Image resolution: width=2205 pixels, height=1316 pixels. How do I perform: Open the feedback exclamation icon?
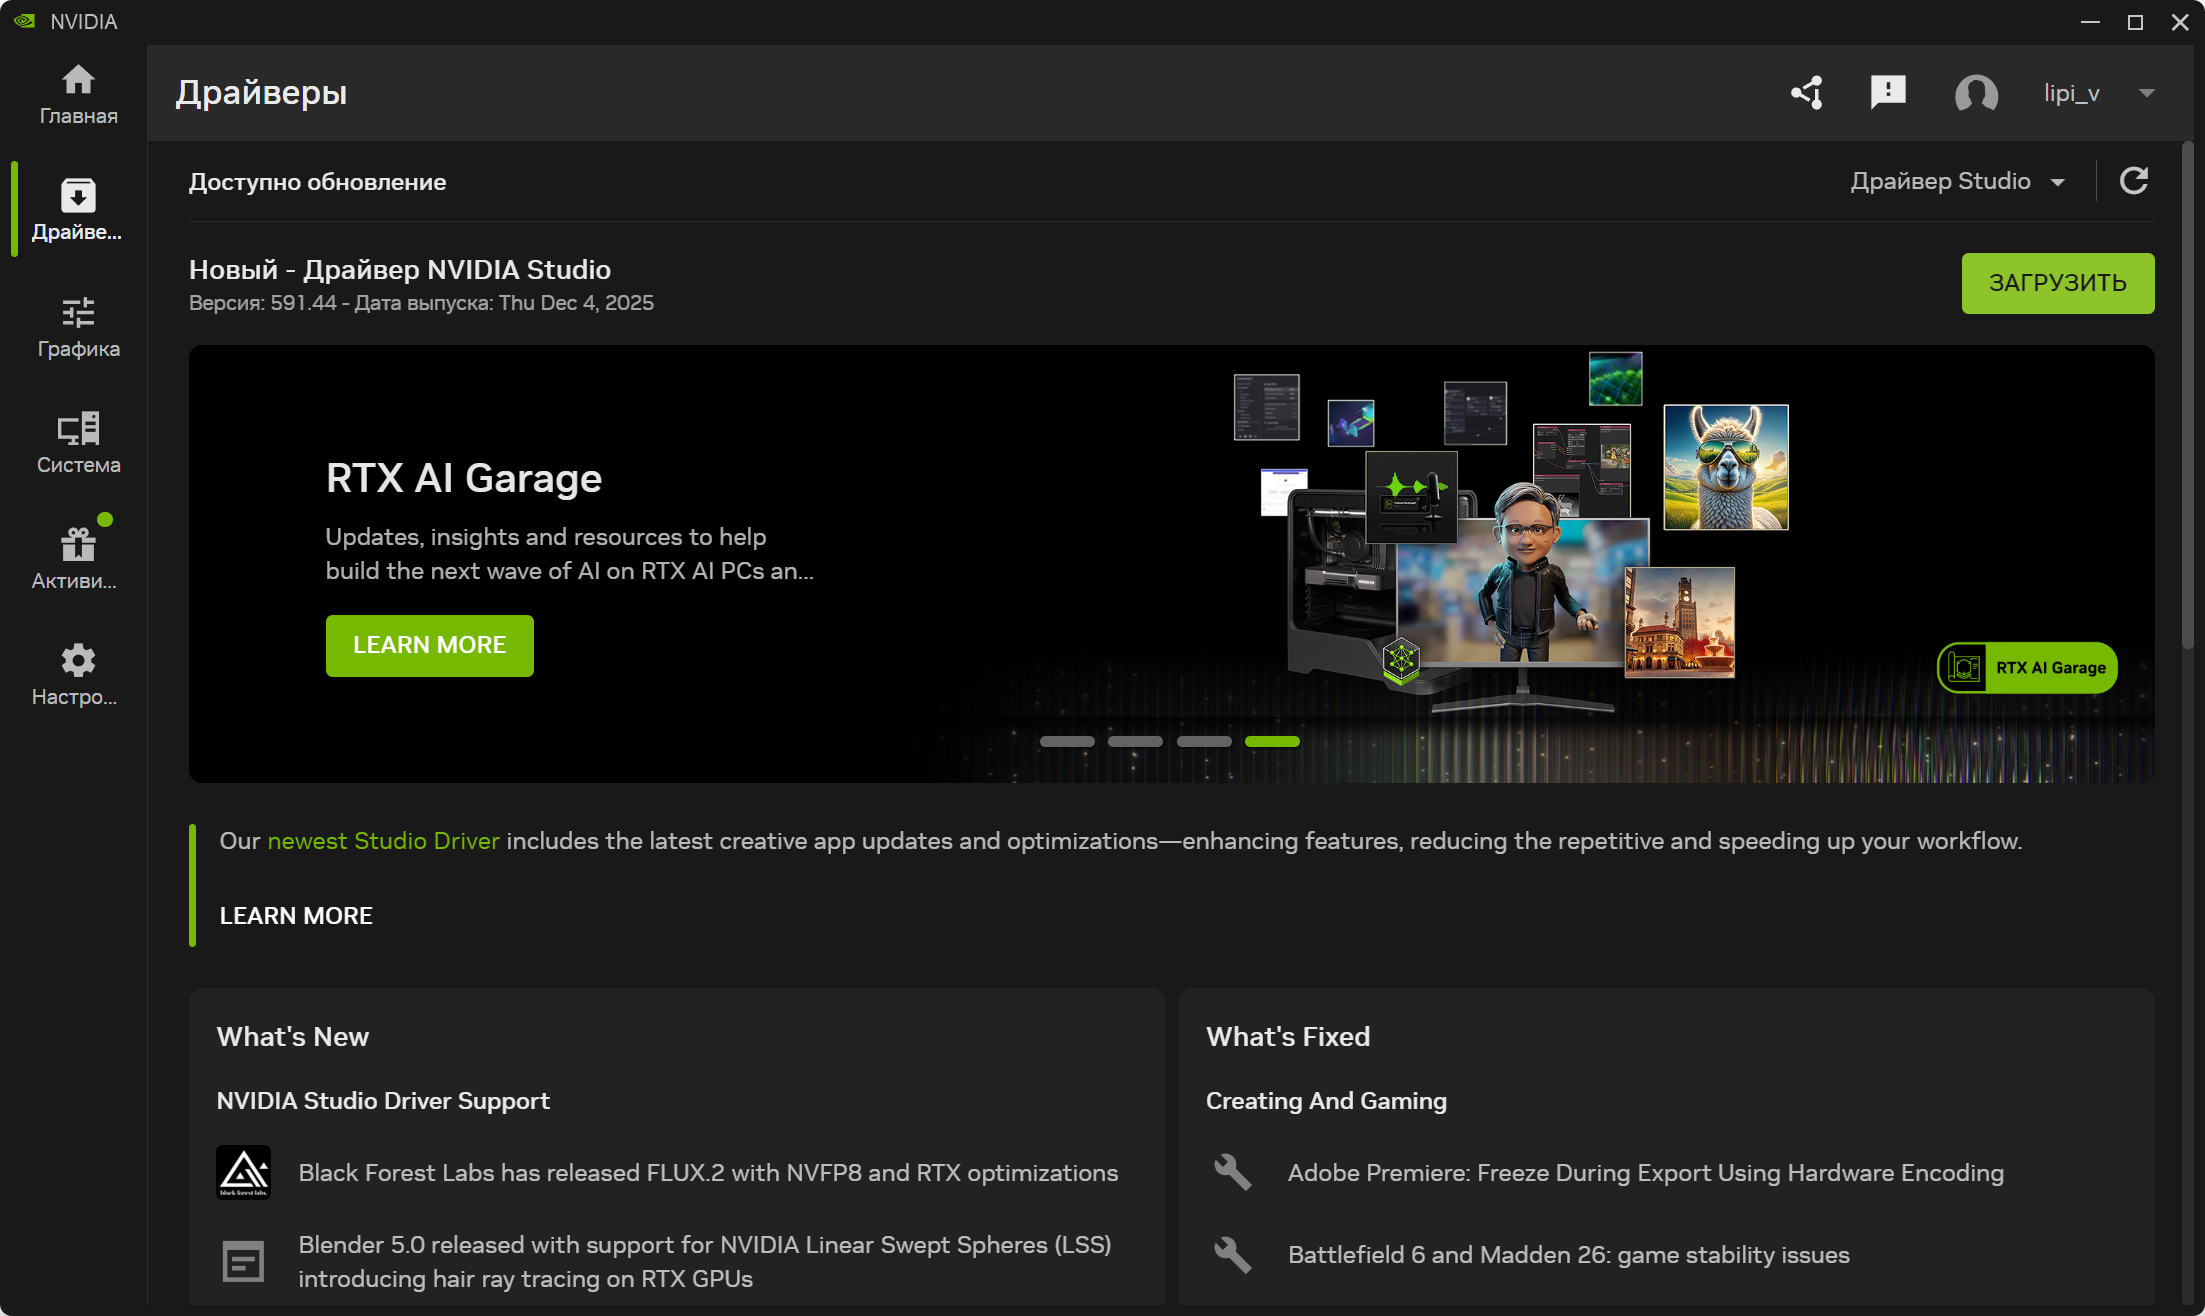[1888, 93]
